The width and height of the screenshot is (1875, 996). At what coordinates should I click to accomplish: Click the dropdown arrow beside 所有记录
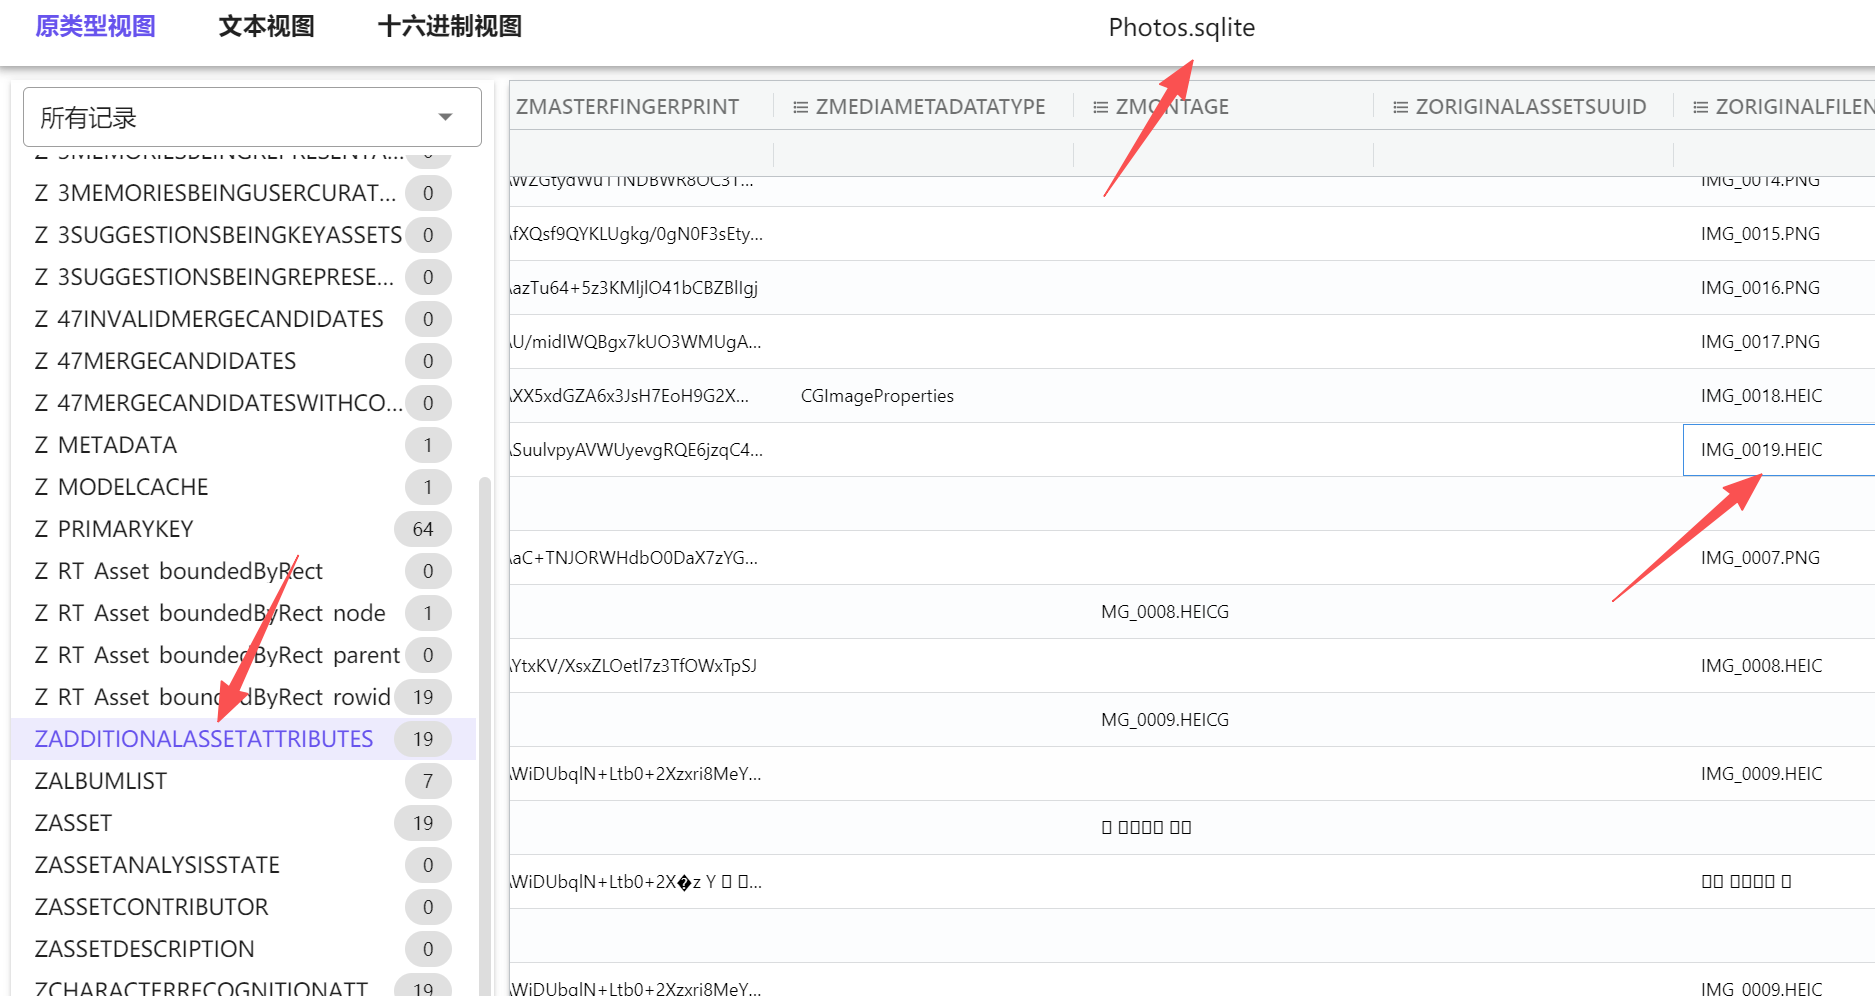click(x=446, y=118)
